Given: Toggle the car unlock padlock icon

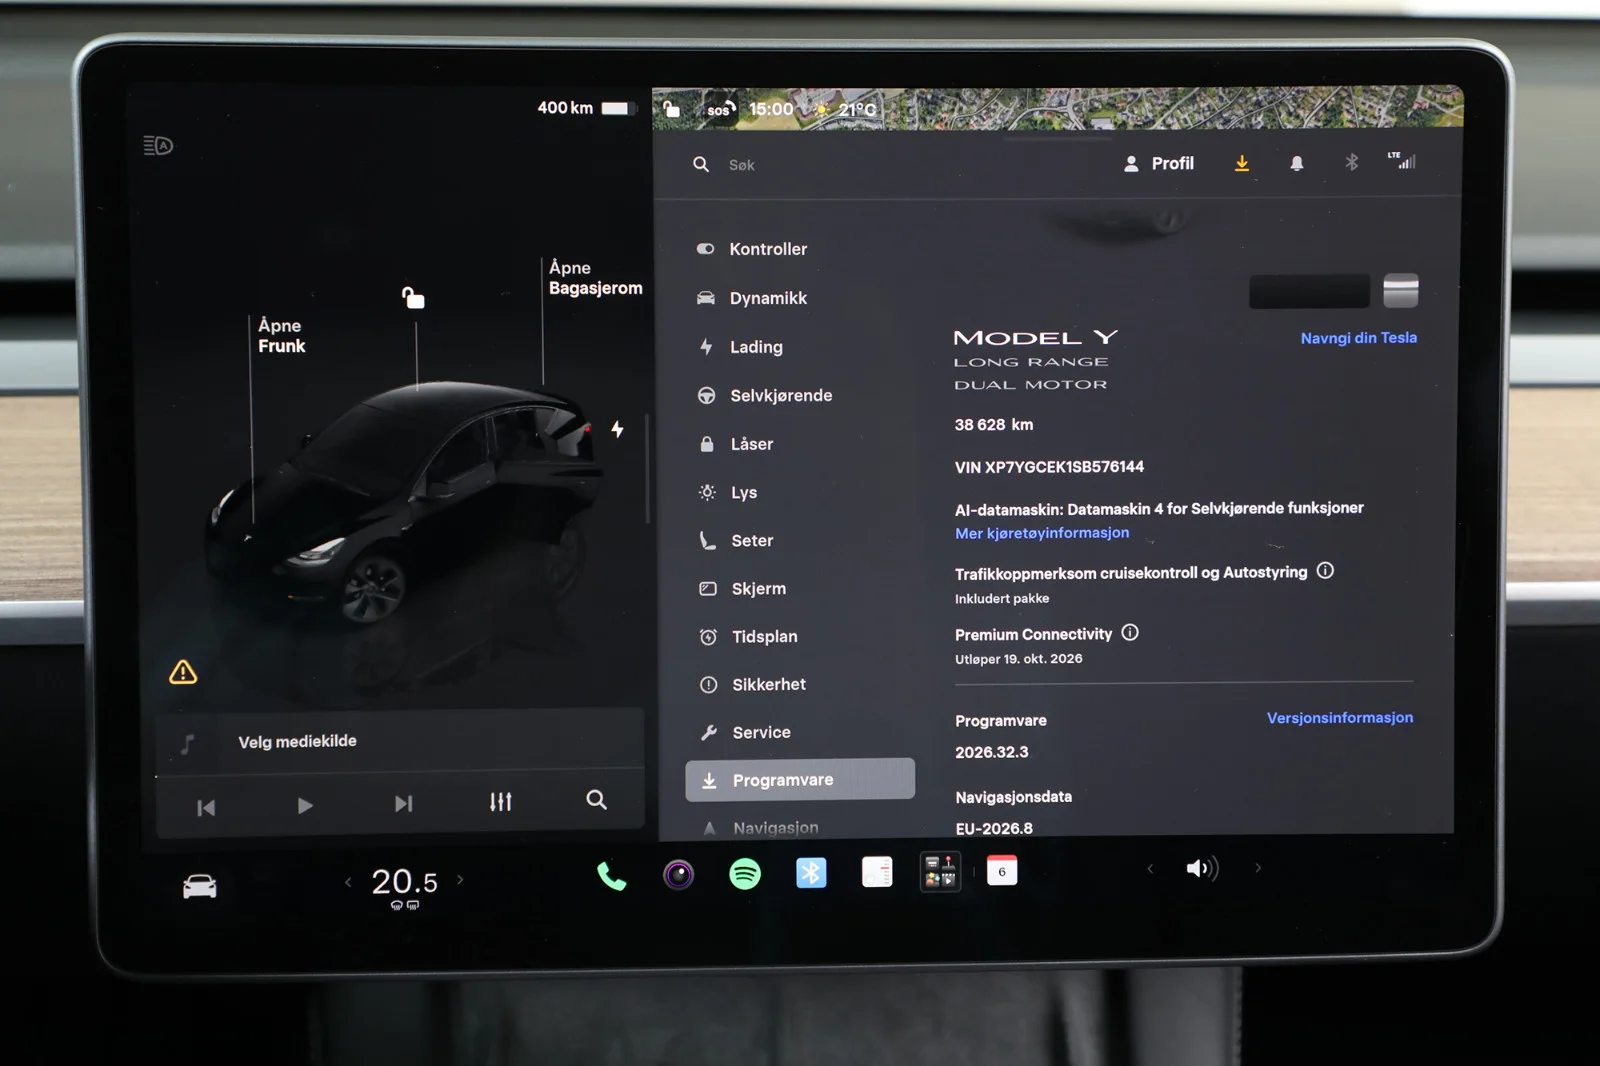Looking at the screenshot, I should coord(413,297).
